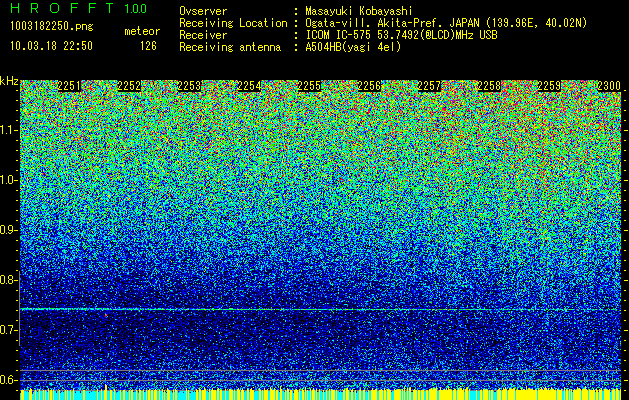629x400 pixels.
Task: Click the date stamp 10.03.18 22:50
Action: 51,46
